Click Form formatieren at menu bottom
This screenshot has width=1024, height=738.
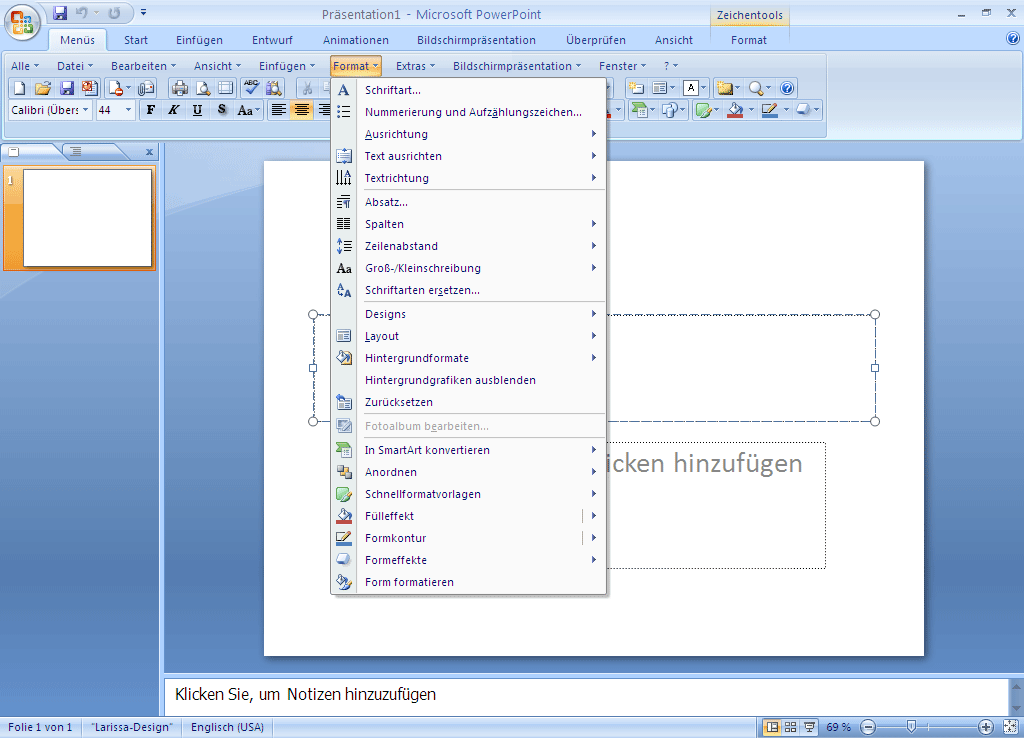(469, 582)
